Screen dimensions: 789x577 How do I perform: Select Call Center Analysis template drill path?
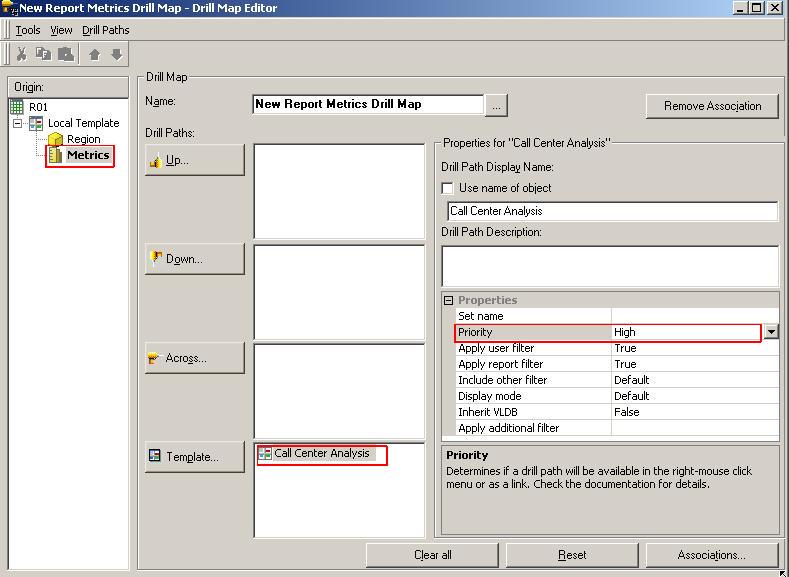(321, 454)
